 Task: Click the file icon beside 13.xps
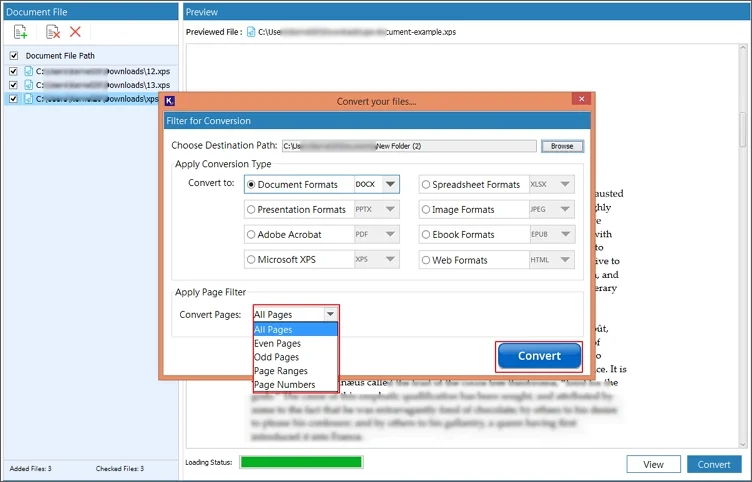point(29,85)
